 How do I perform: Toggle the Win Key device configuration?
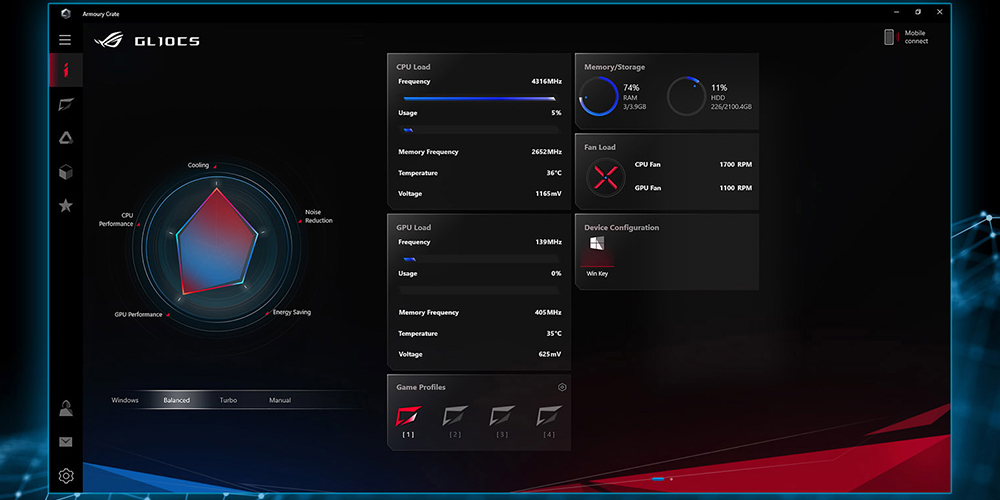[x=598, y=256]
